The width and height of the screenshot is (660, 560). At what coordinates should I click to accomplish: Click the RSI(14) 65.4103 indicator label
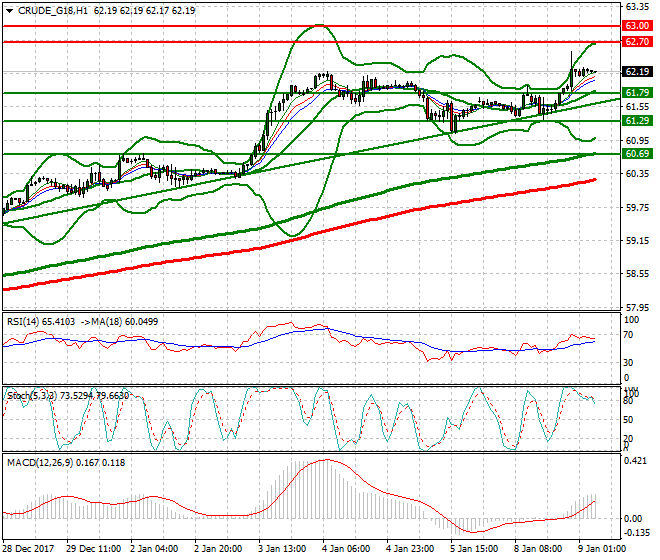tap(41, 322)
